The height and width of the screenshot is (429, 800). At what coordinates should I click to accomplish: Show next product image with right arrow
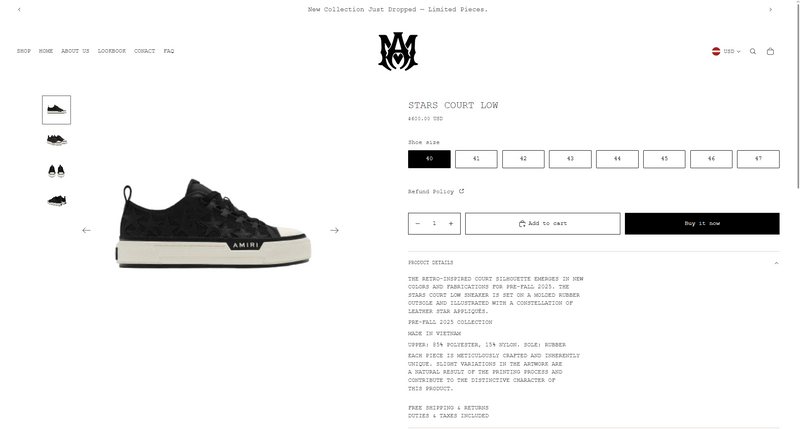tap(334, 231)
